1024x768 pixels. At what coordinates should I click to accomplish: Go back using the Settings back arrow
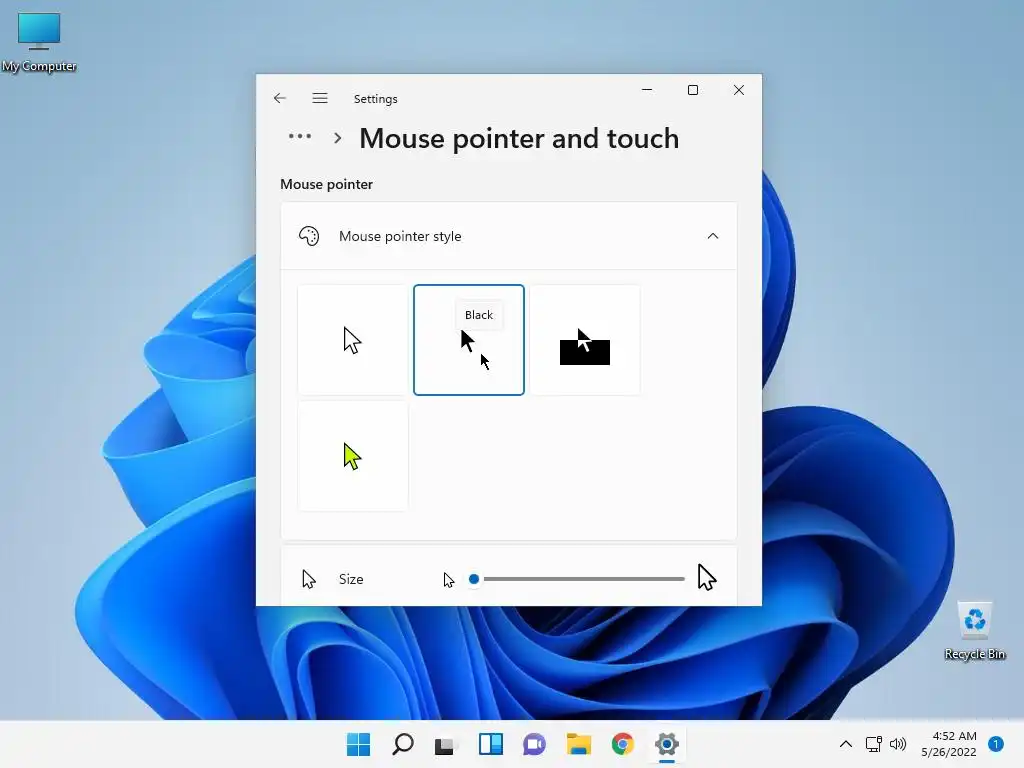click(280, 98)
